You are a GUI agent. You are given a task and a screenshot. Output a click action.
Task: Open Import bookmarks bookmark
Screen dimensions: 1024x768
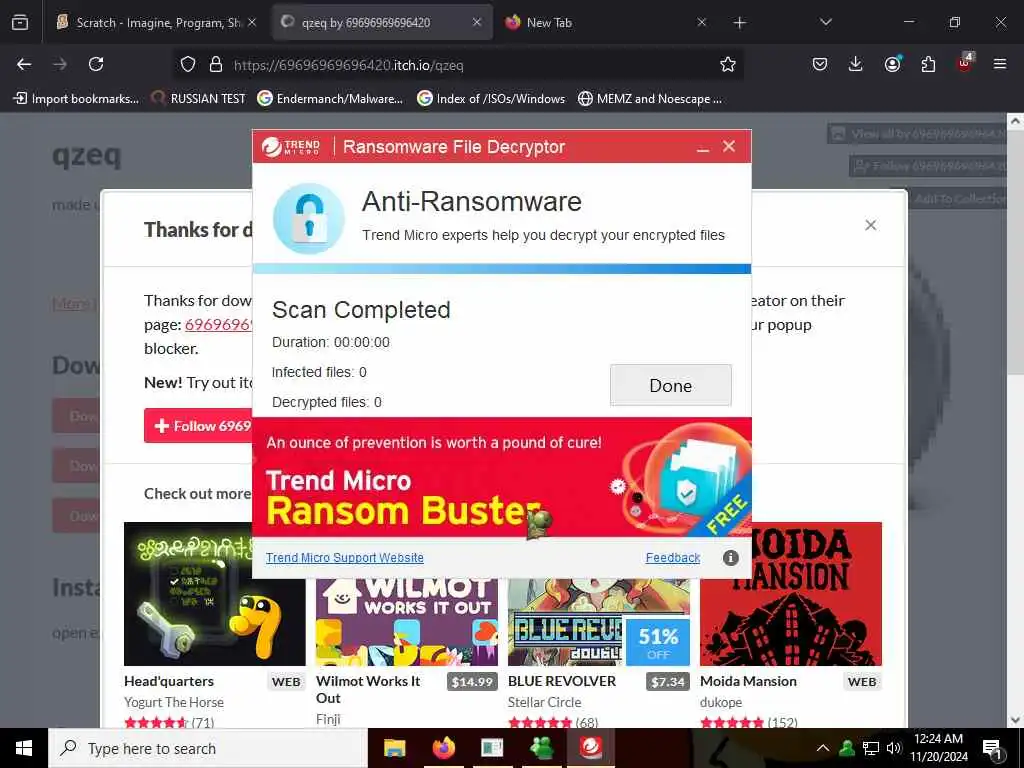pyautogui.click(x=76, y=99)
